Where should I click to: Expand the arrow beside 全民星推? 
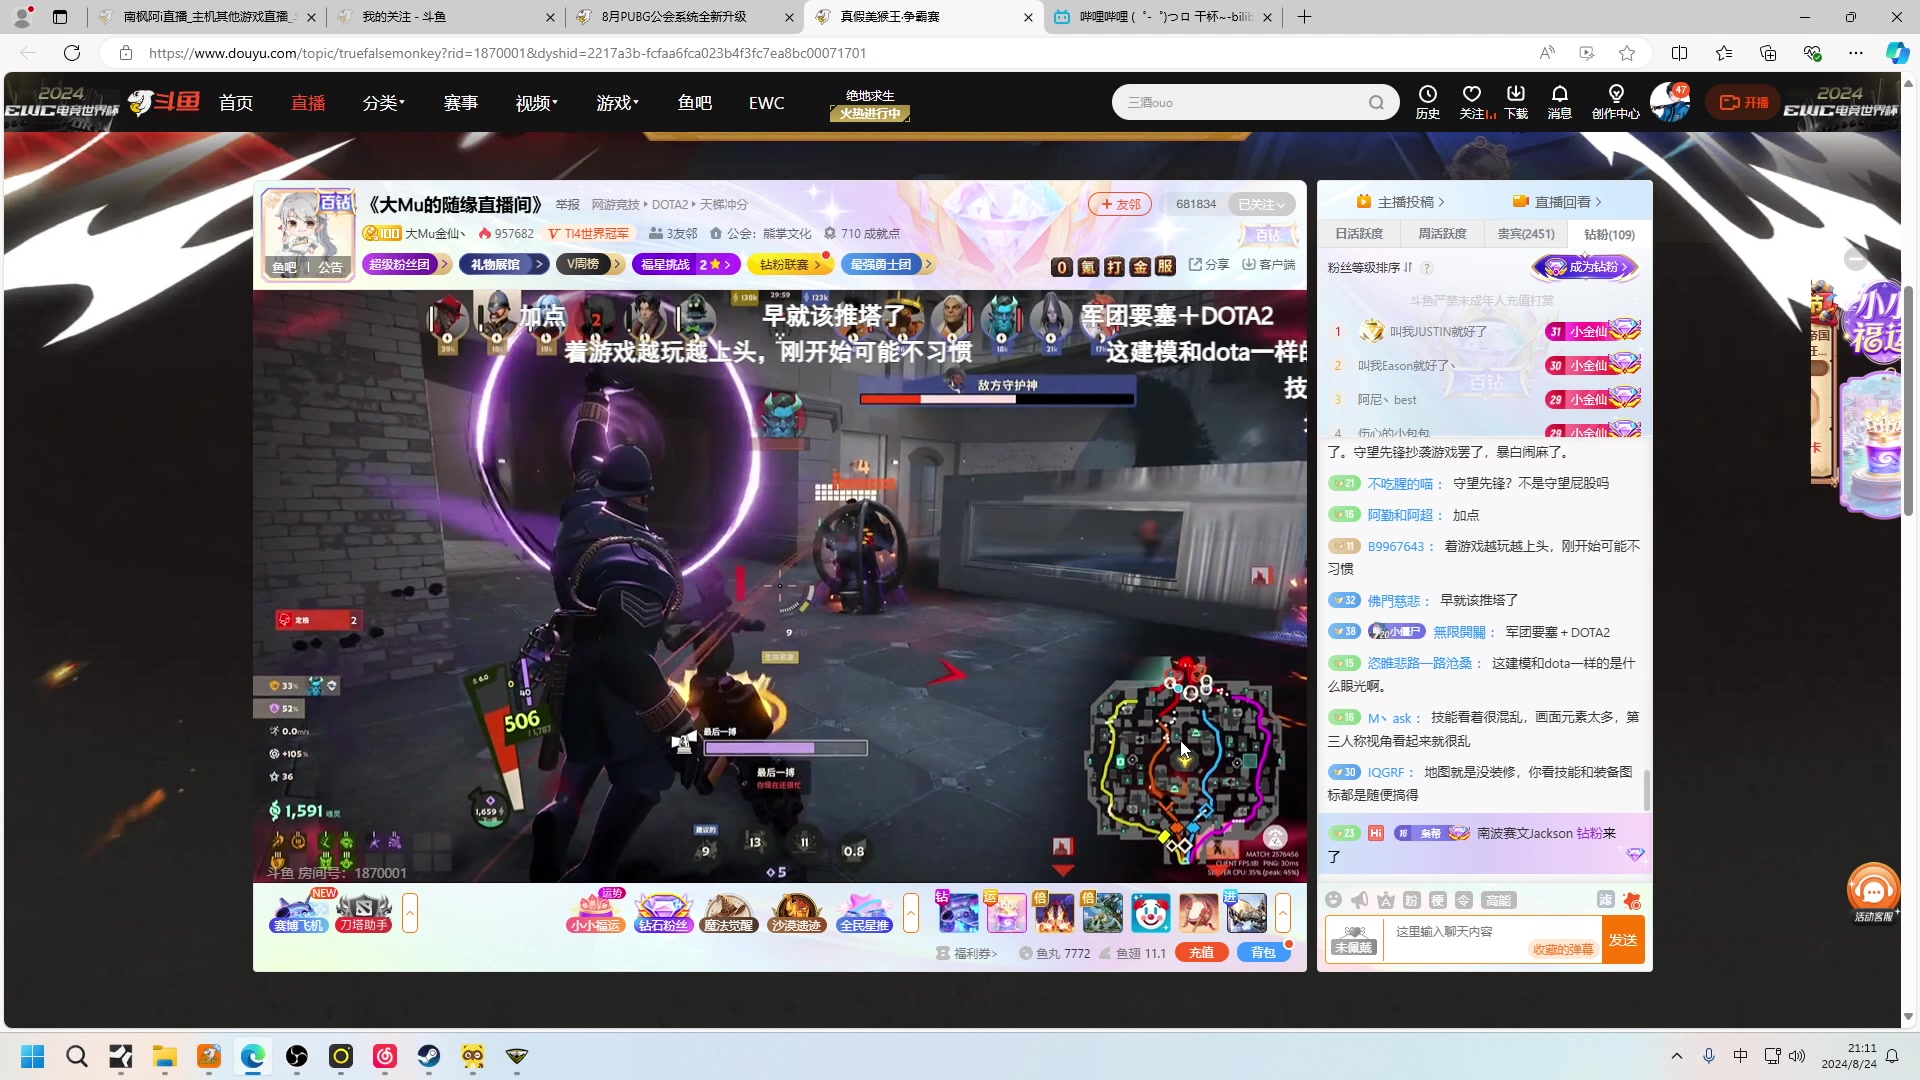[911, 913]
